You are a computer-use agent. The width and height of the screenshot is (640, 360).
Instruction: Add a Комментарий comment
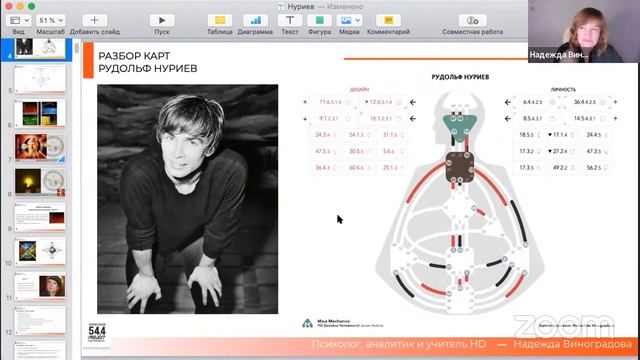pyautogui.click(x=388, y=20)
